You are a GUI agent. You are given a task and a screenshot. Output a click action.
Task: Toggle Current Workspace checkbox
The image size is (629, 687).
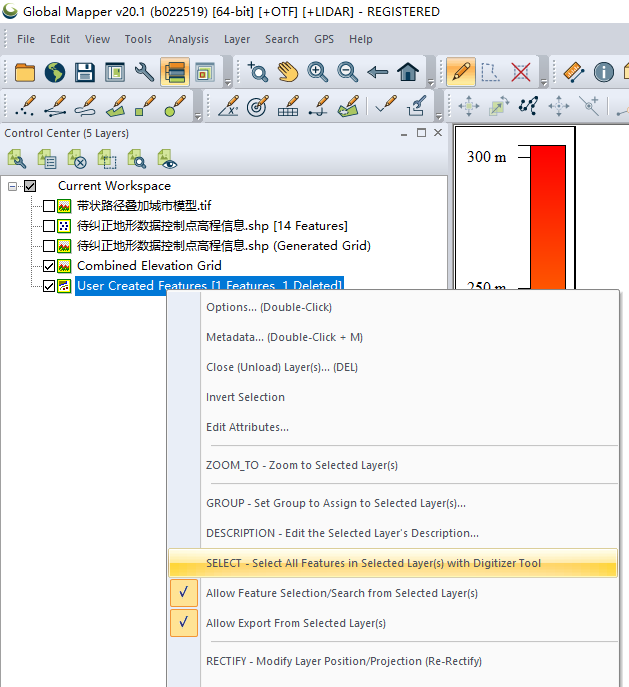(x=30, y=186)
